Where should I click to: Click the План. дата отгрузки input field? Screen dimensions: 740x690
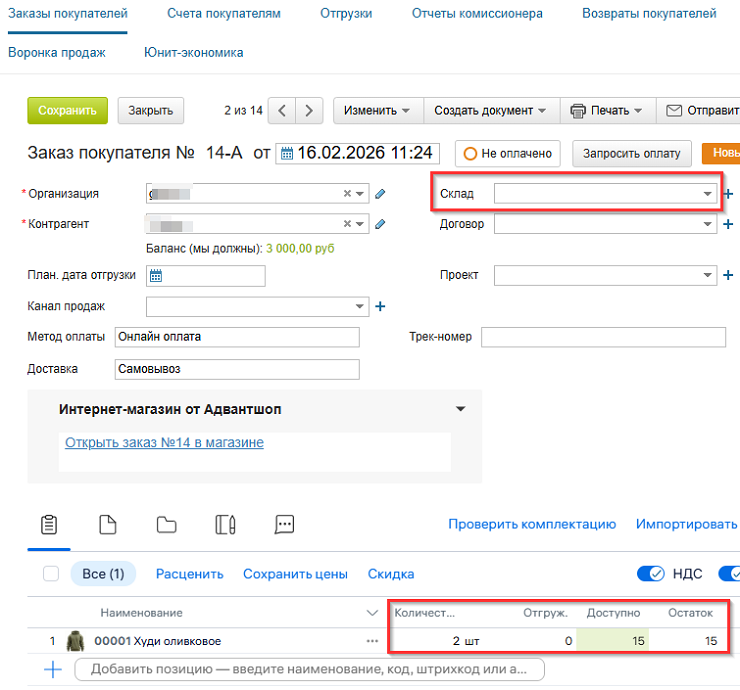click(206, 276)
